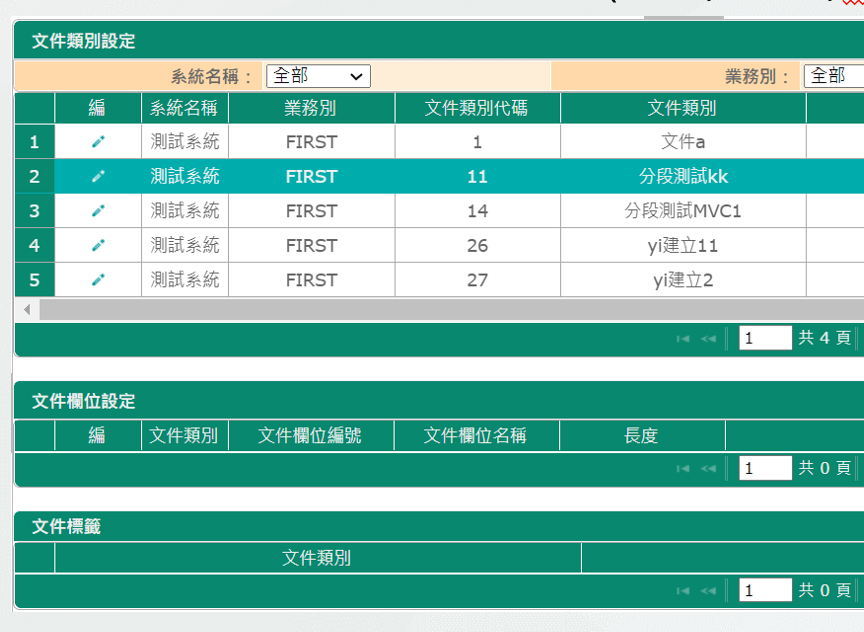Click the edit pencil for 分段測試kk row
The image size is (864, 632).
point(98,176)
